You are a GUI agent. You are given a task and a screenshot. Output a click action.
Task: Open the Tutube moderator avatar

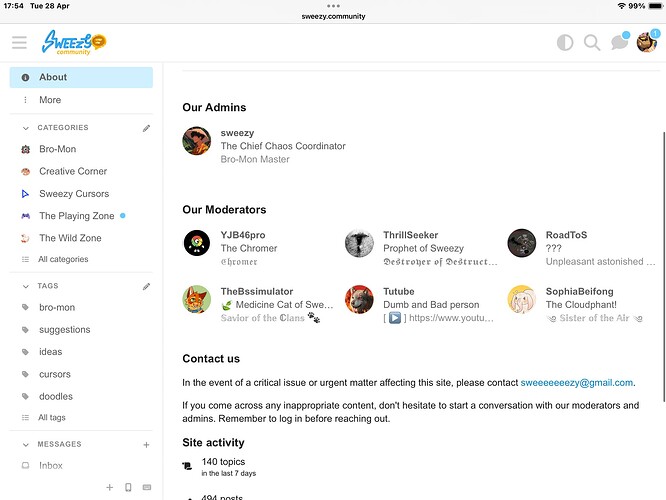(359, 299)
